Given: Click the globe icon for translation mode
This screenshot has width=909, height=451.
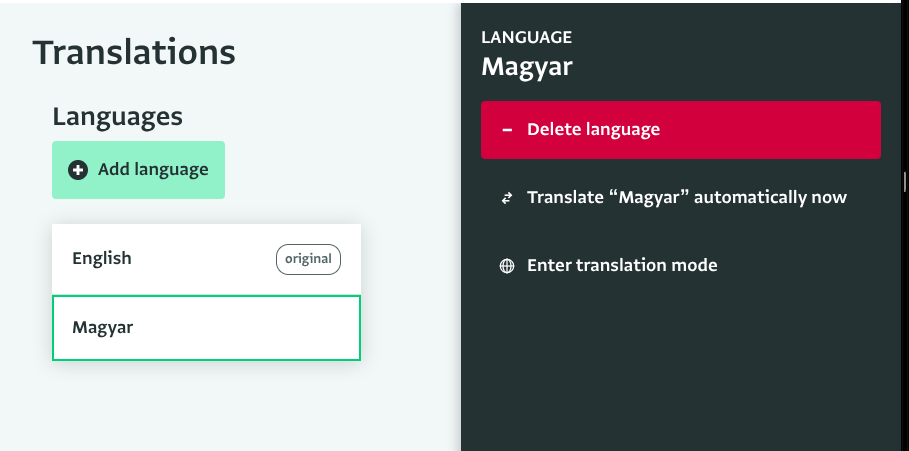Looking at the screenshot, I should tap(507, 266).
